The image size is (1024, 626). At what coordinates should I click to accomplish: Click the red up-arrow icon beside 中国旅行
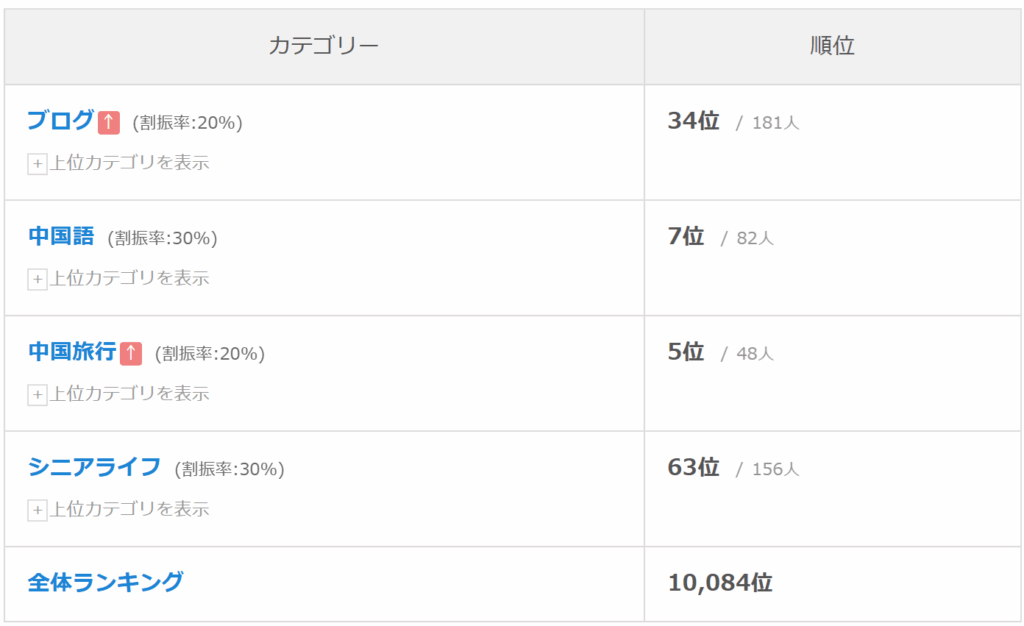[x=131, y=353]
